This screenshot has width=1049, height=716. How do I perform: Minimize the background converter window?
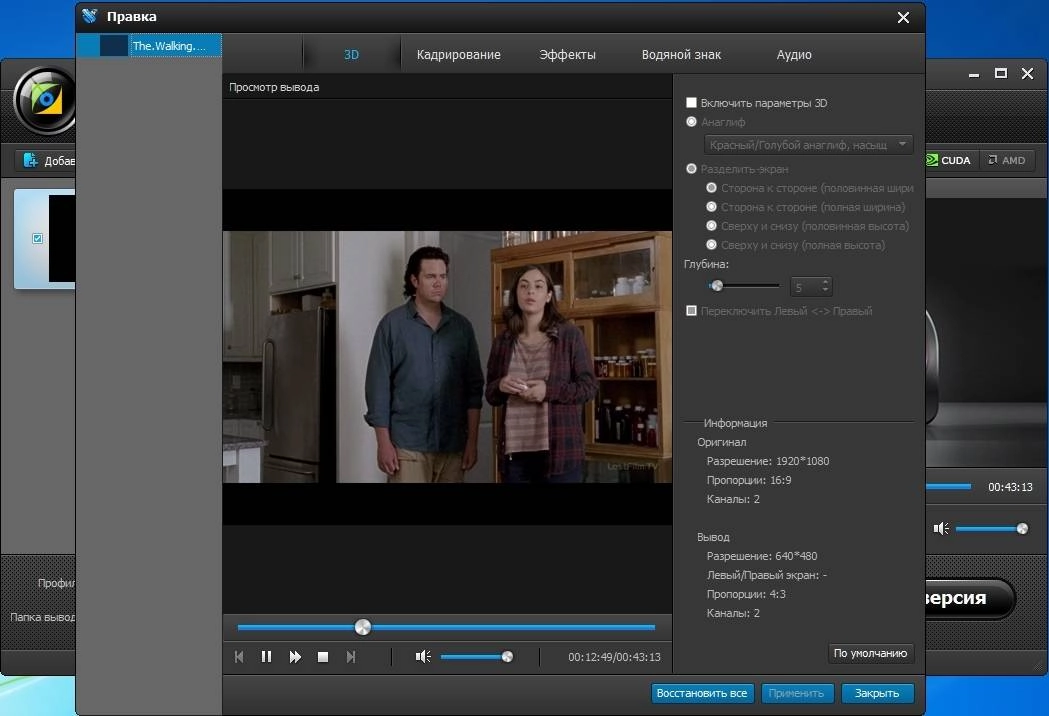coord(974,74)
